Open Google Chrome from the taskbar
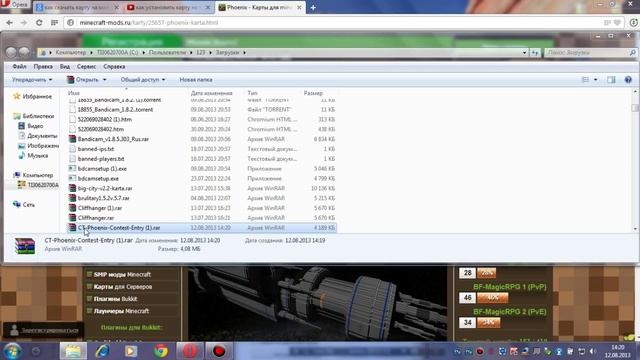Viewport: 640px width, 360px height. [161, 351]
